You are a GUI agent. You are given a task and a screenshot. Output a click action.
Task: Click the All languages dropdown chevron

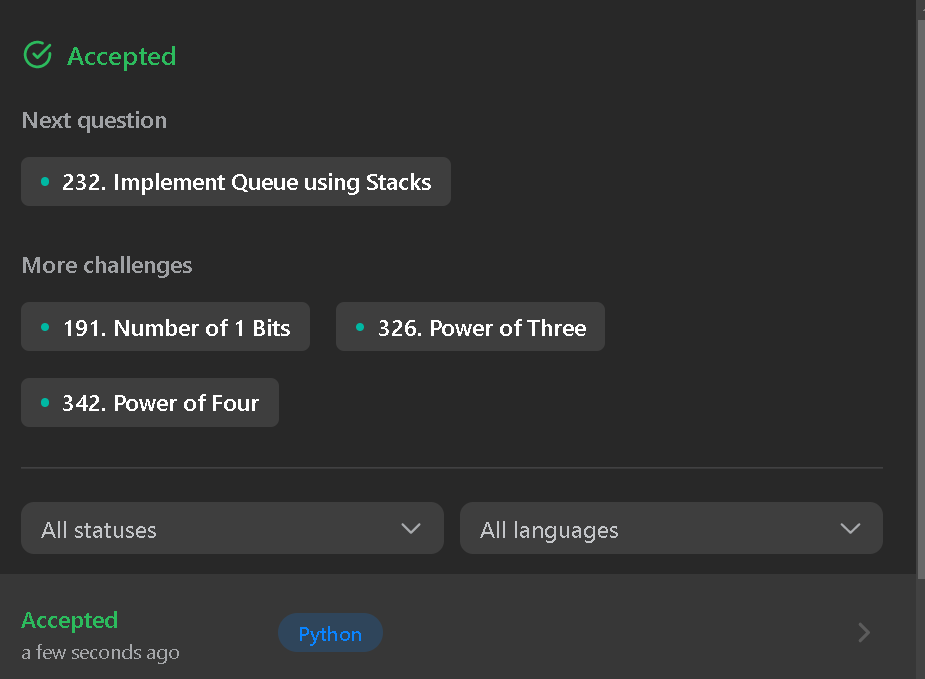pyautogui.click(x=850, y=529)
